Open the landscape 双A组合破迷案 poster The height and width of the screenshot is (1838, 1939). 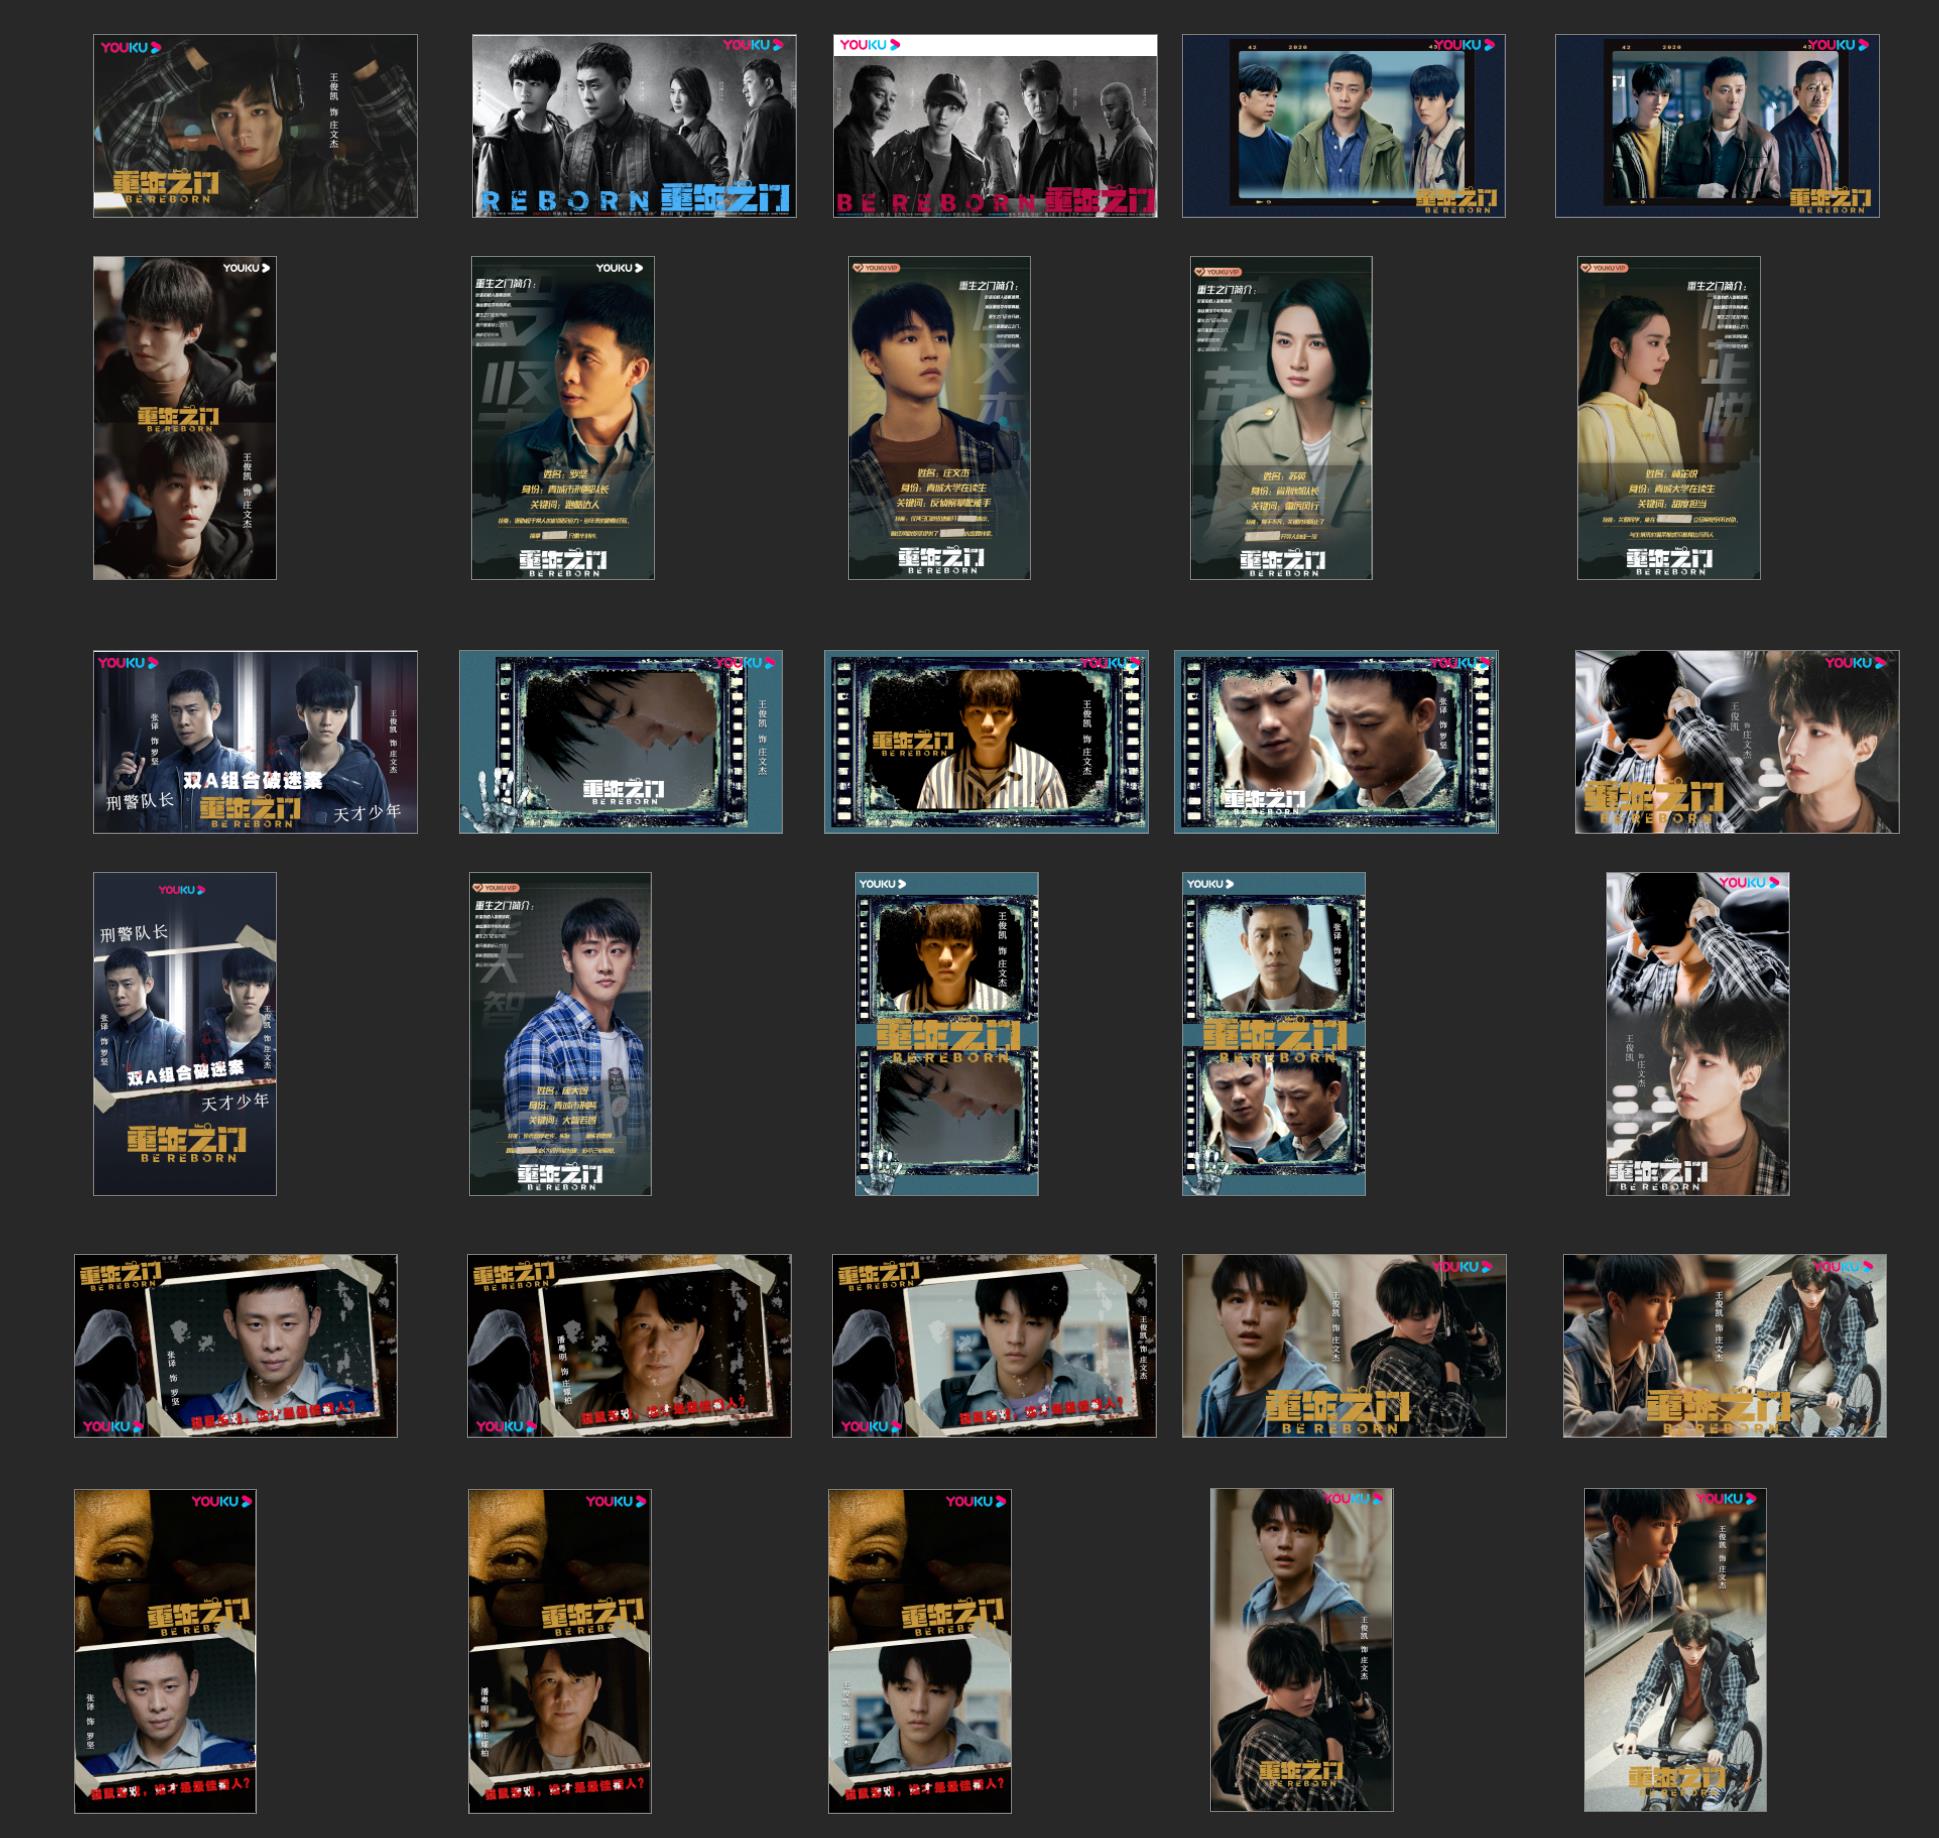255,742
